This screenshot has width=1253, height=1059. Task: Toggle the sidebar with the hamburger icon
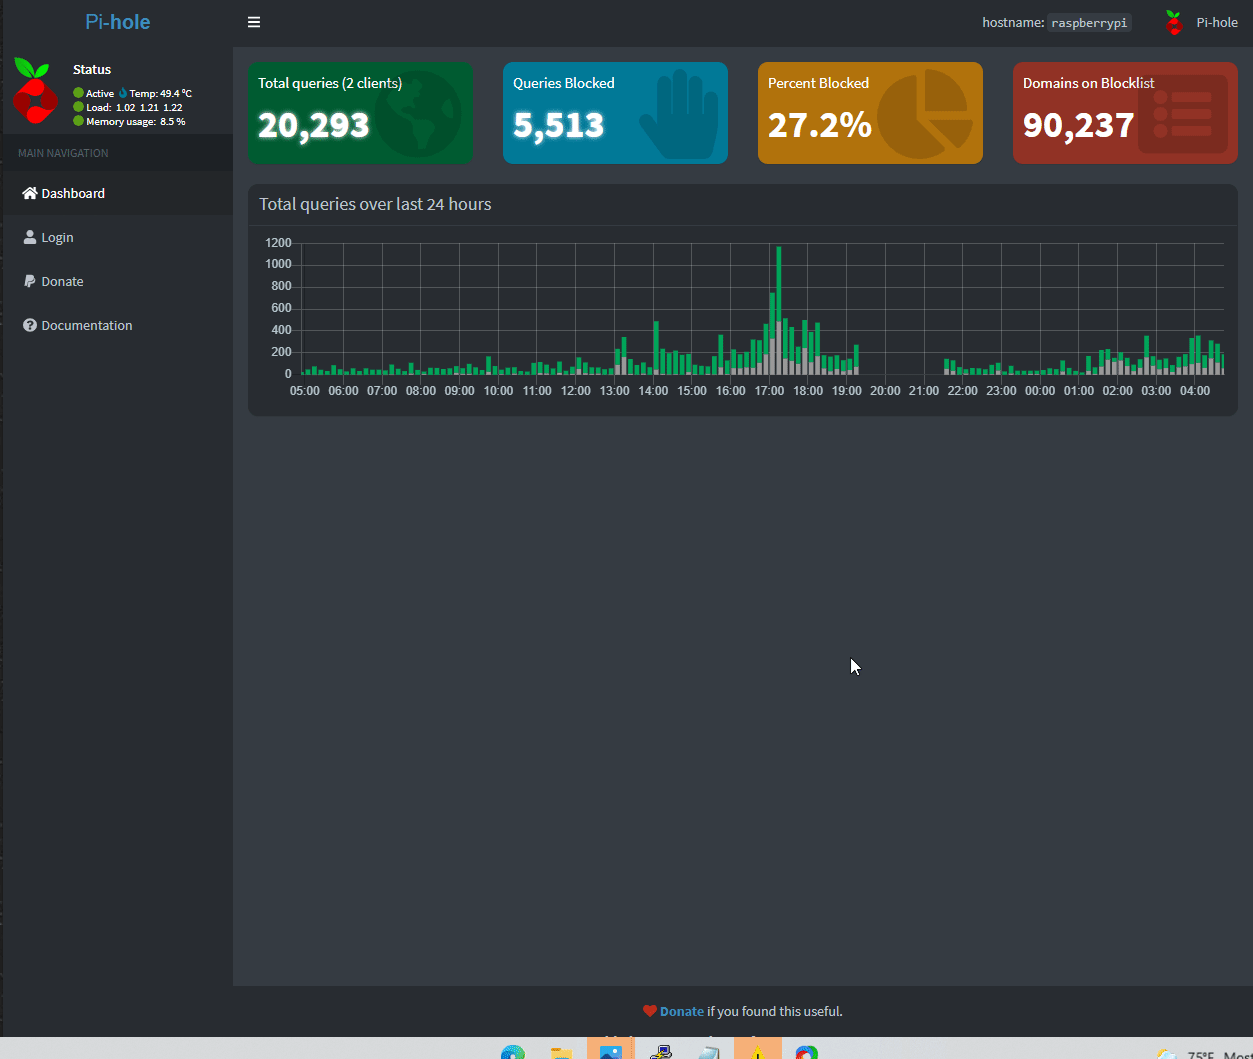(254, 22)
